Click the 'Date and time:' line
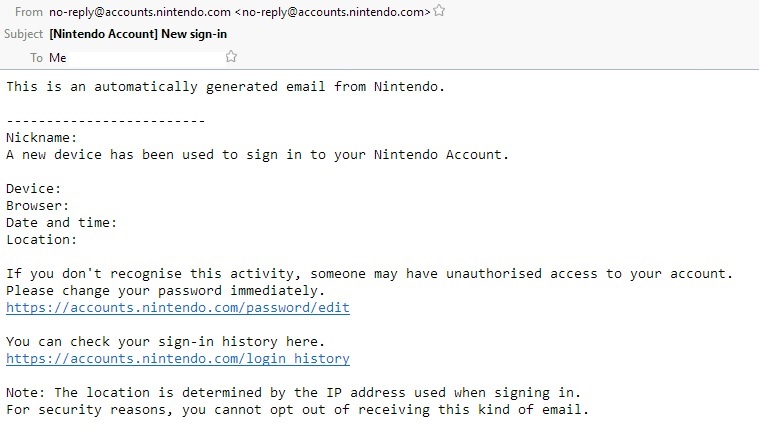The width and height of the screenshot is (759, 440). coord(61,223)
